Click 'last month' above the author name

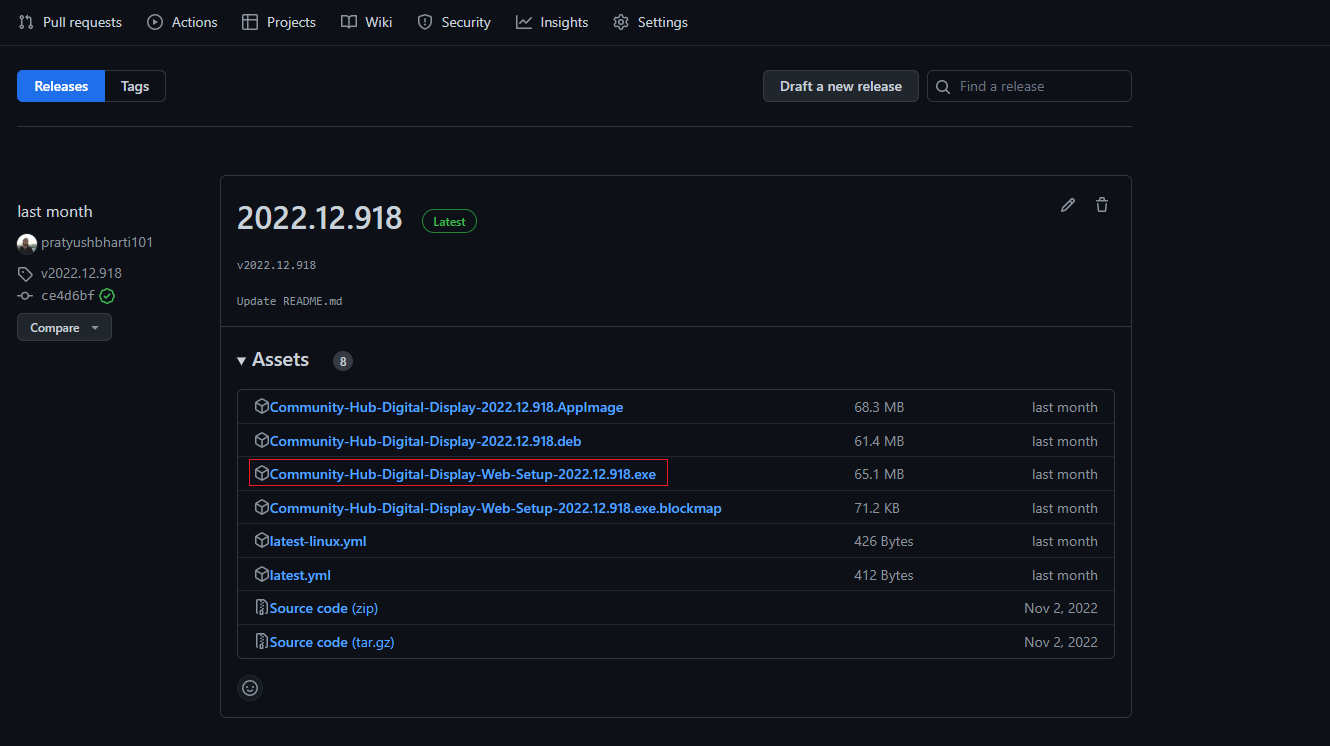tap(55, 211)
